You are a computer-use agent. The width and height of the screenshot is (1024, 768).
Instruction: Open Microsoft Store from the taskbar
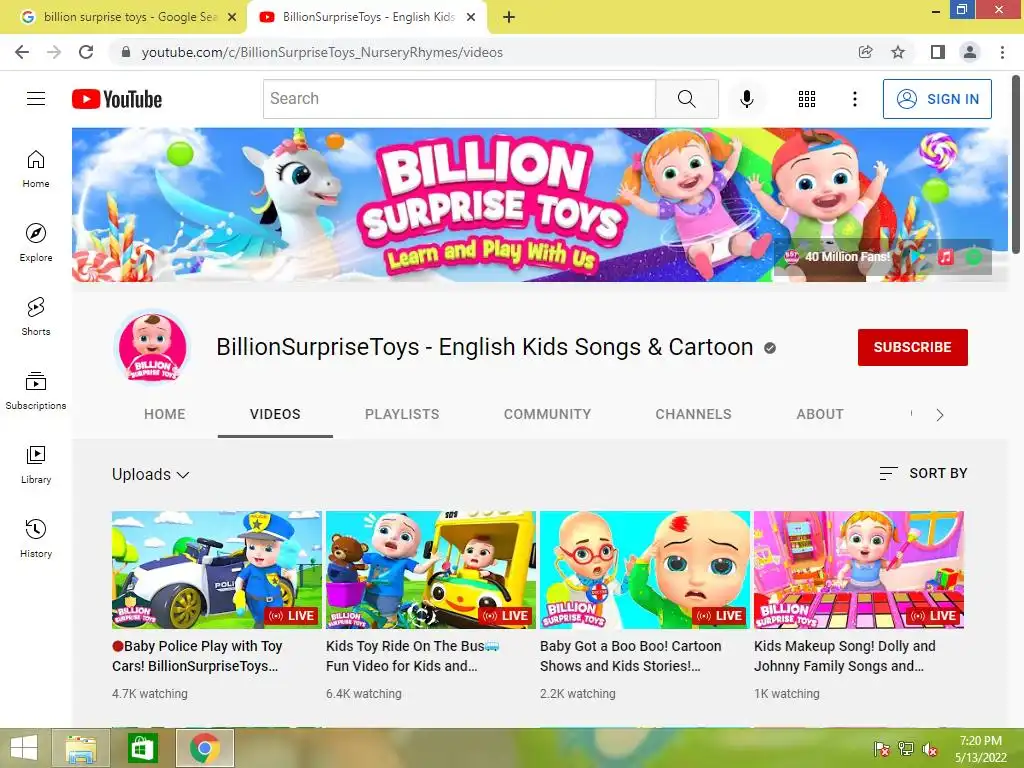coord(142,748)
